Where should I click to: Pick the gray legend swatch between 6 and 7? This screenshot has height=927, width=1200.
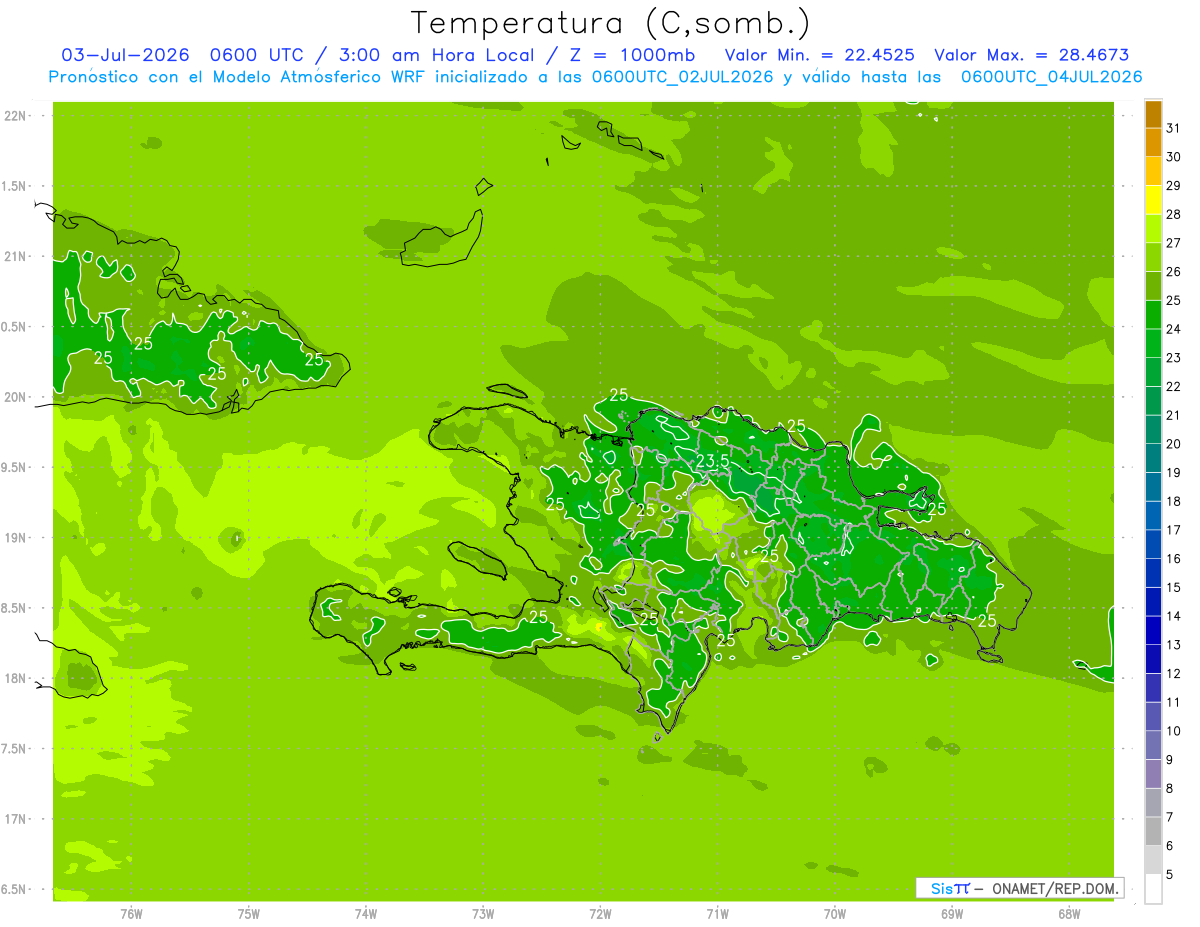(x=1153, y=832)
